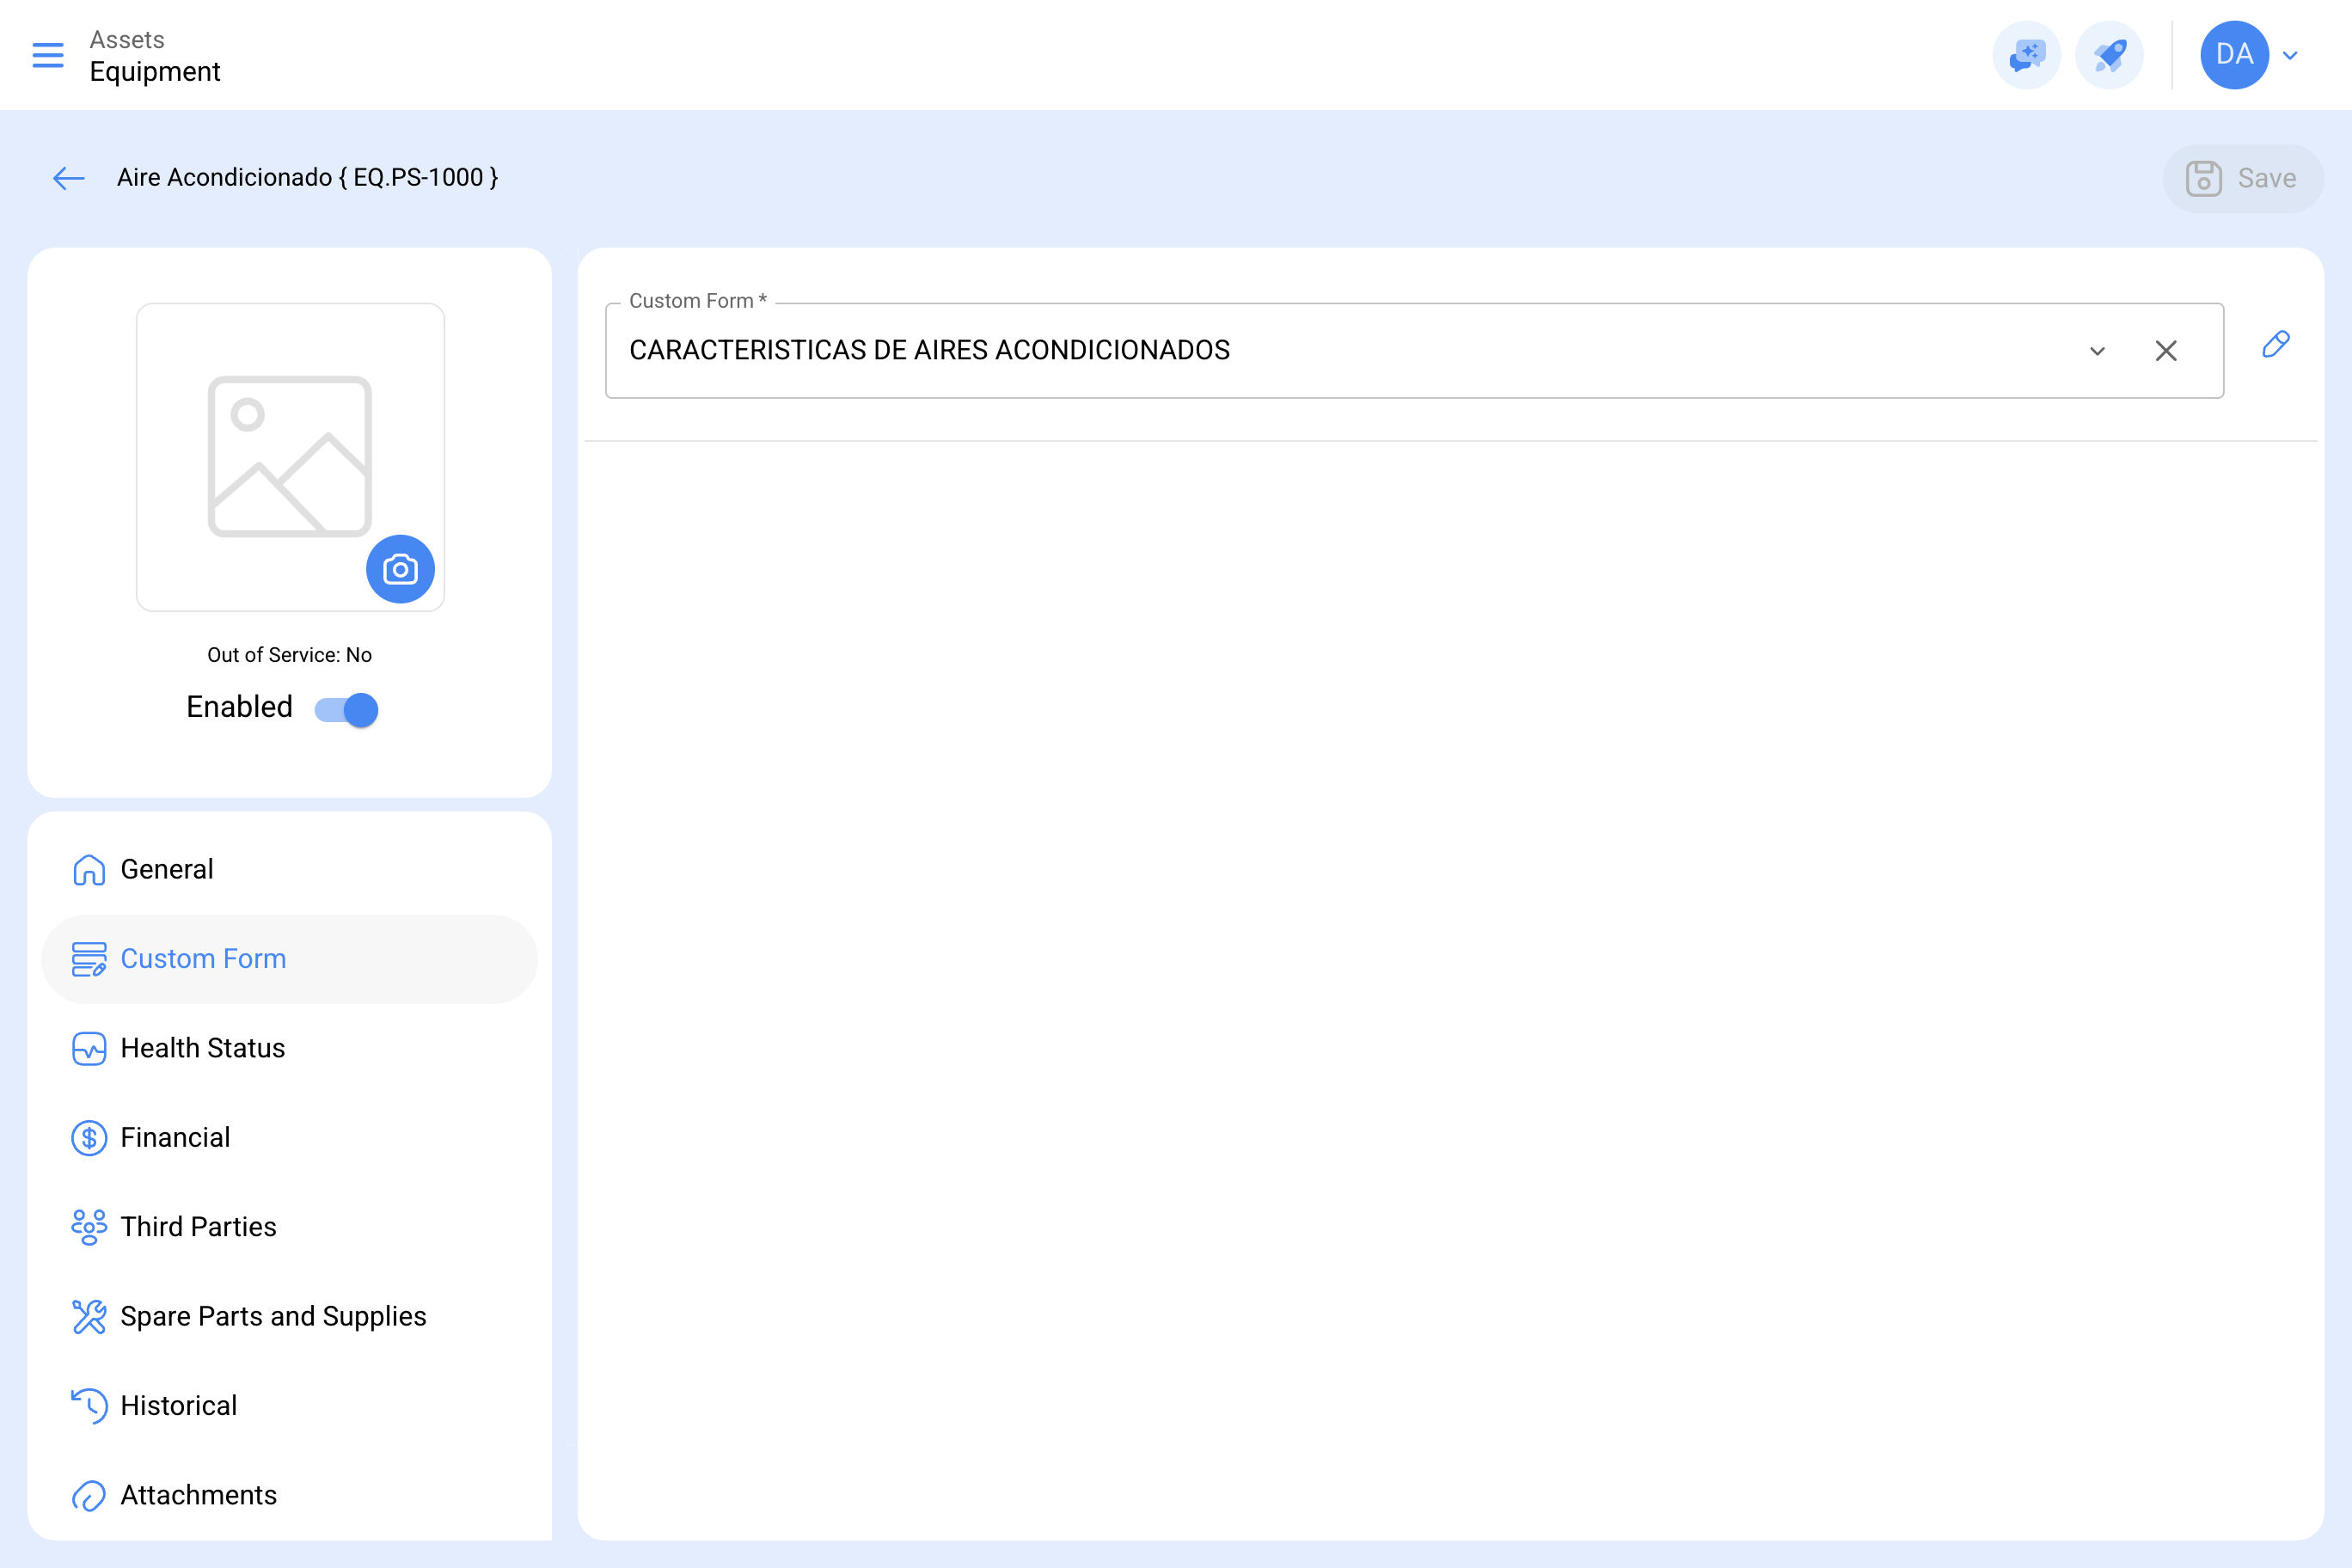Toggle the Enabled switch
The width and height of the screenshot is (2352, 1568).
coord(346,709)
